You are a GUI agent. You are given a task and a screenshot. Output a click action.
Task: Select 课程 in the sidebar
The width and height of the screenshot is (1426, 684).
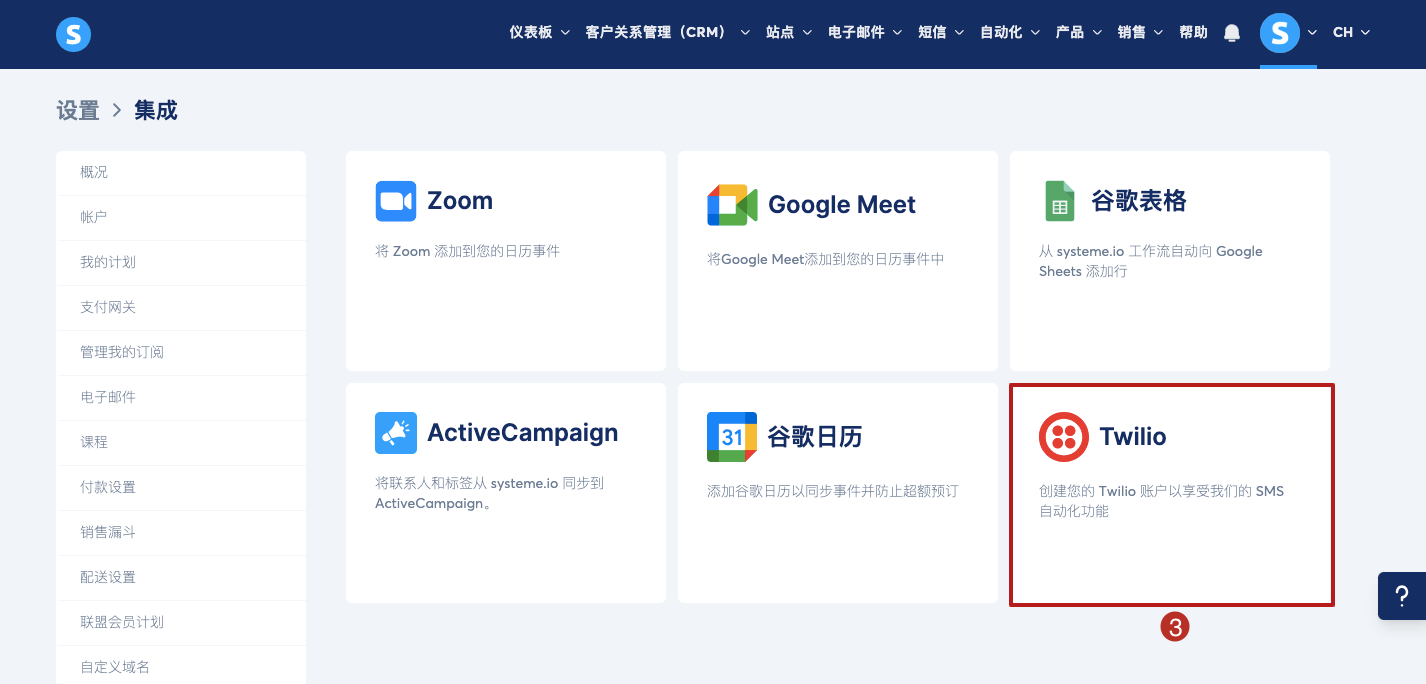[x=181, y=443]
